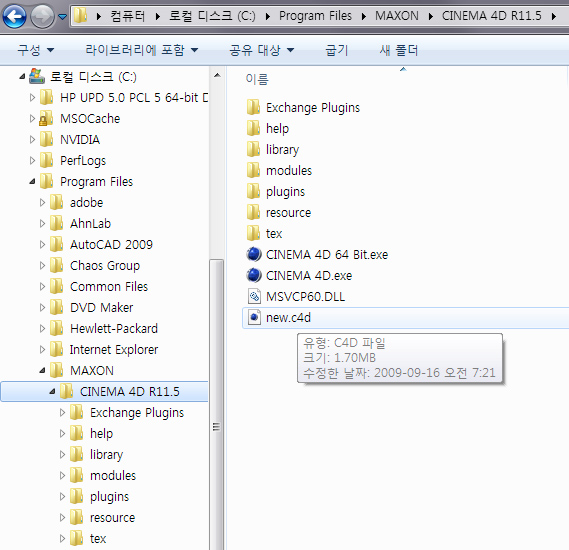The height and width of the screenshot is (550, 569).
Task: Select DVD Maker folder in tree
Action: pyautogui.click(x=102, y=308)
